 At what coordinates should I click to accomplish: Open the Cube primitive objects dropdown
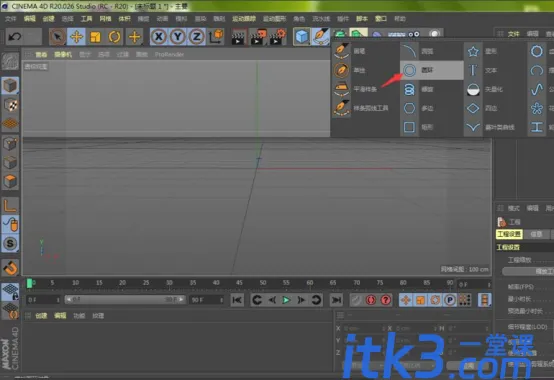click(302, 36)
